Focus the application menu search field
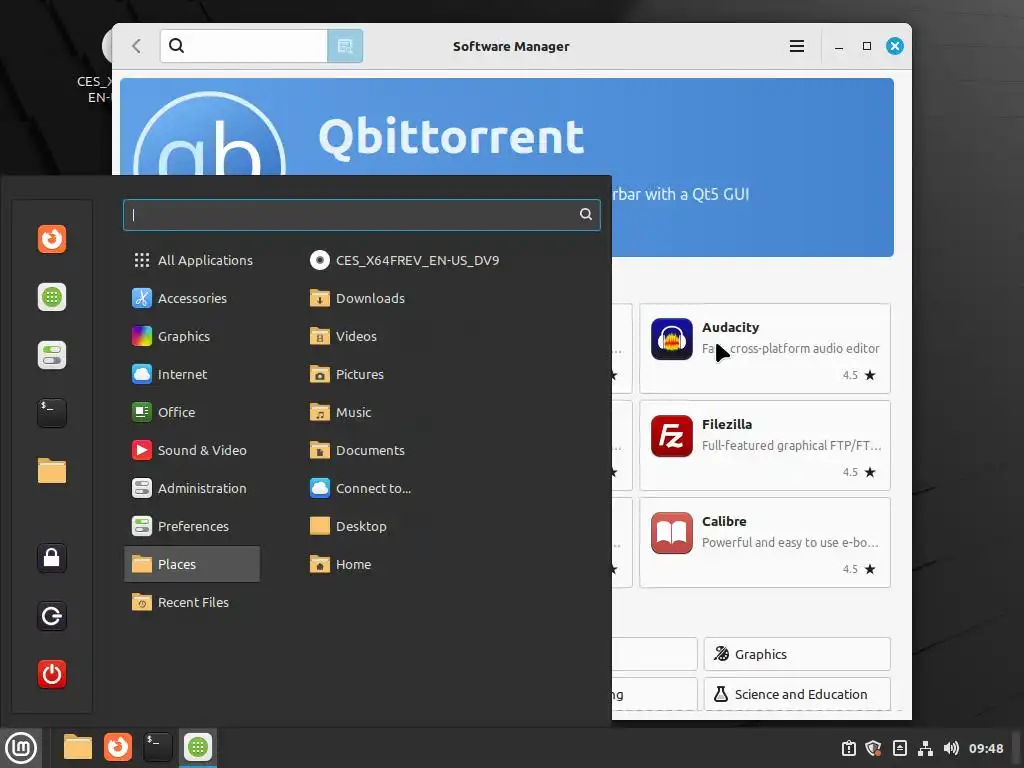1024x768 pixels. click(362, 215)
